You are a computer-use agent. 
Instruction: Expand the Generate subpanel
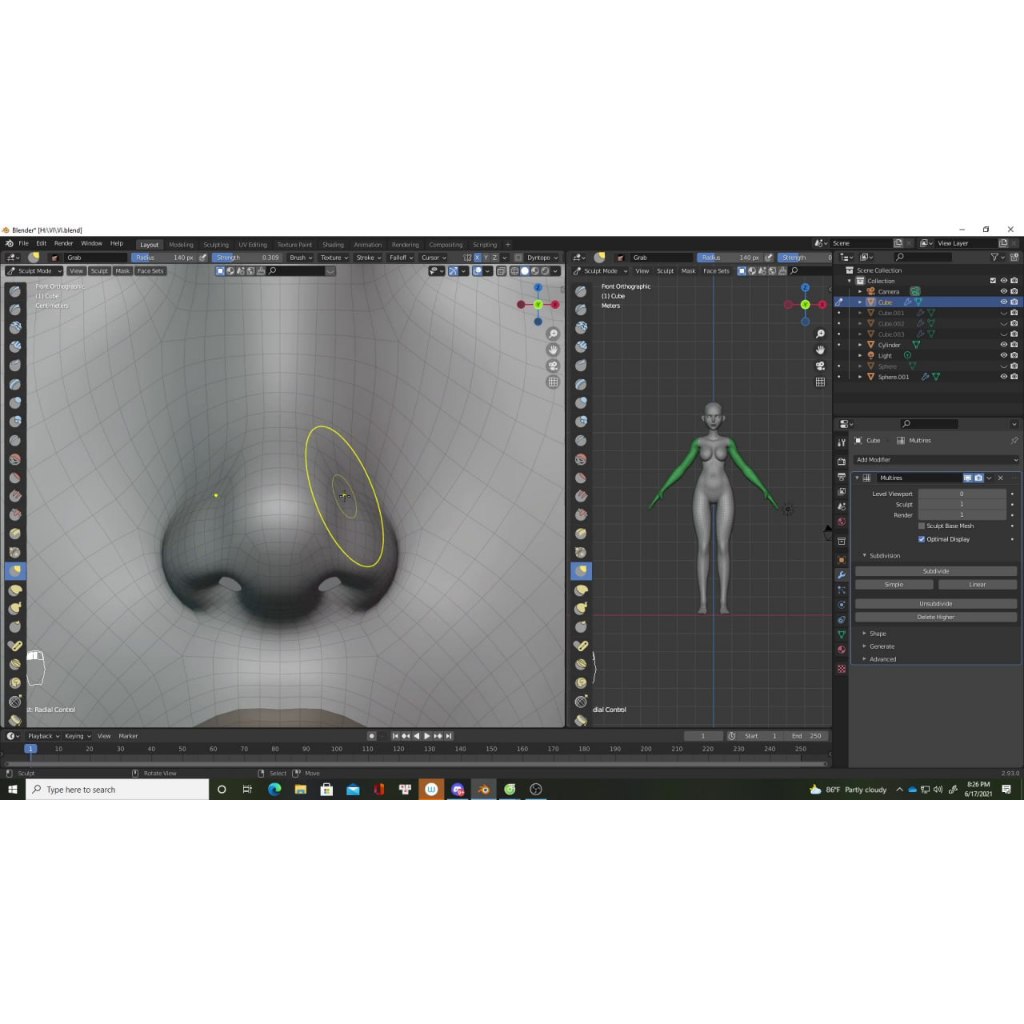pos(881,647)
